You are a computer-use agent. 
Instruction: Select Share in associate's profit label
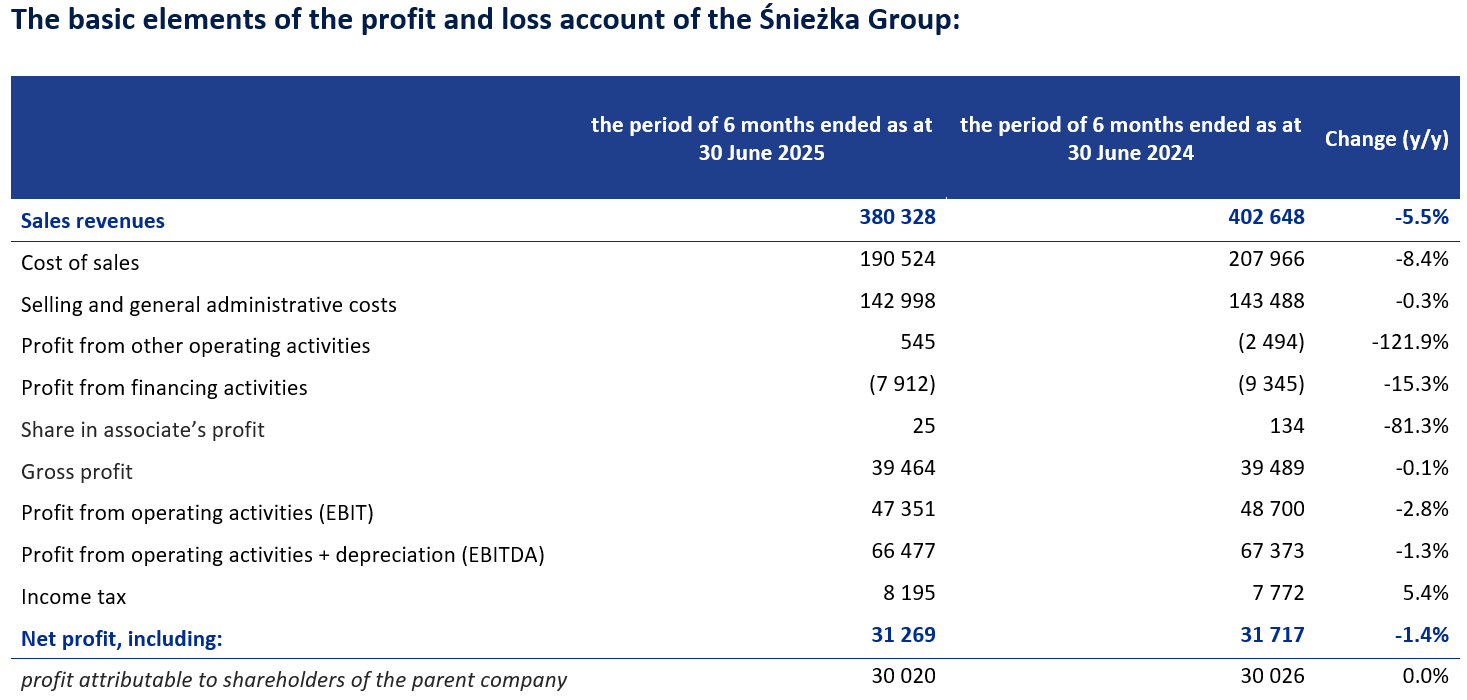point(143,430)
